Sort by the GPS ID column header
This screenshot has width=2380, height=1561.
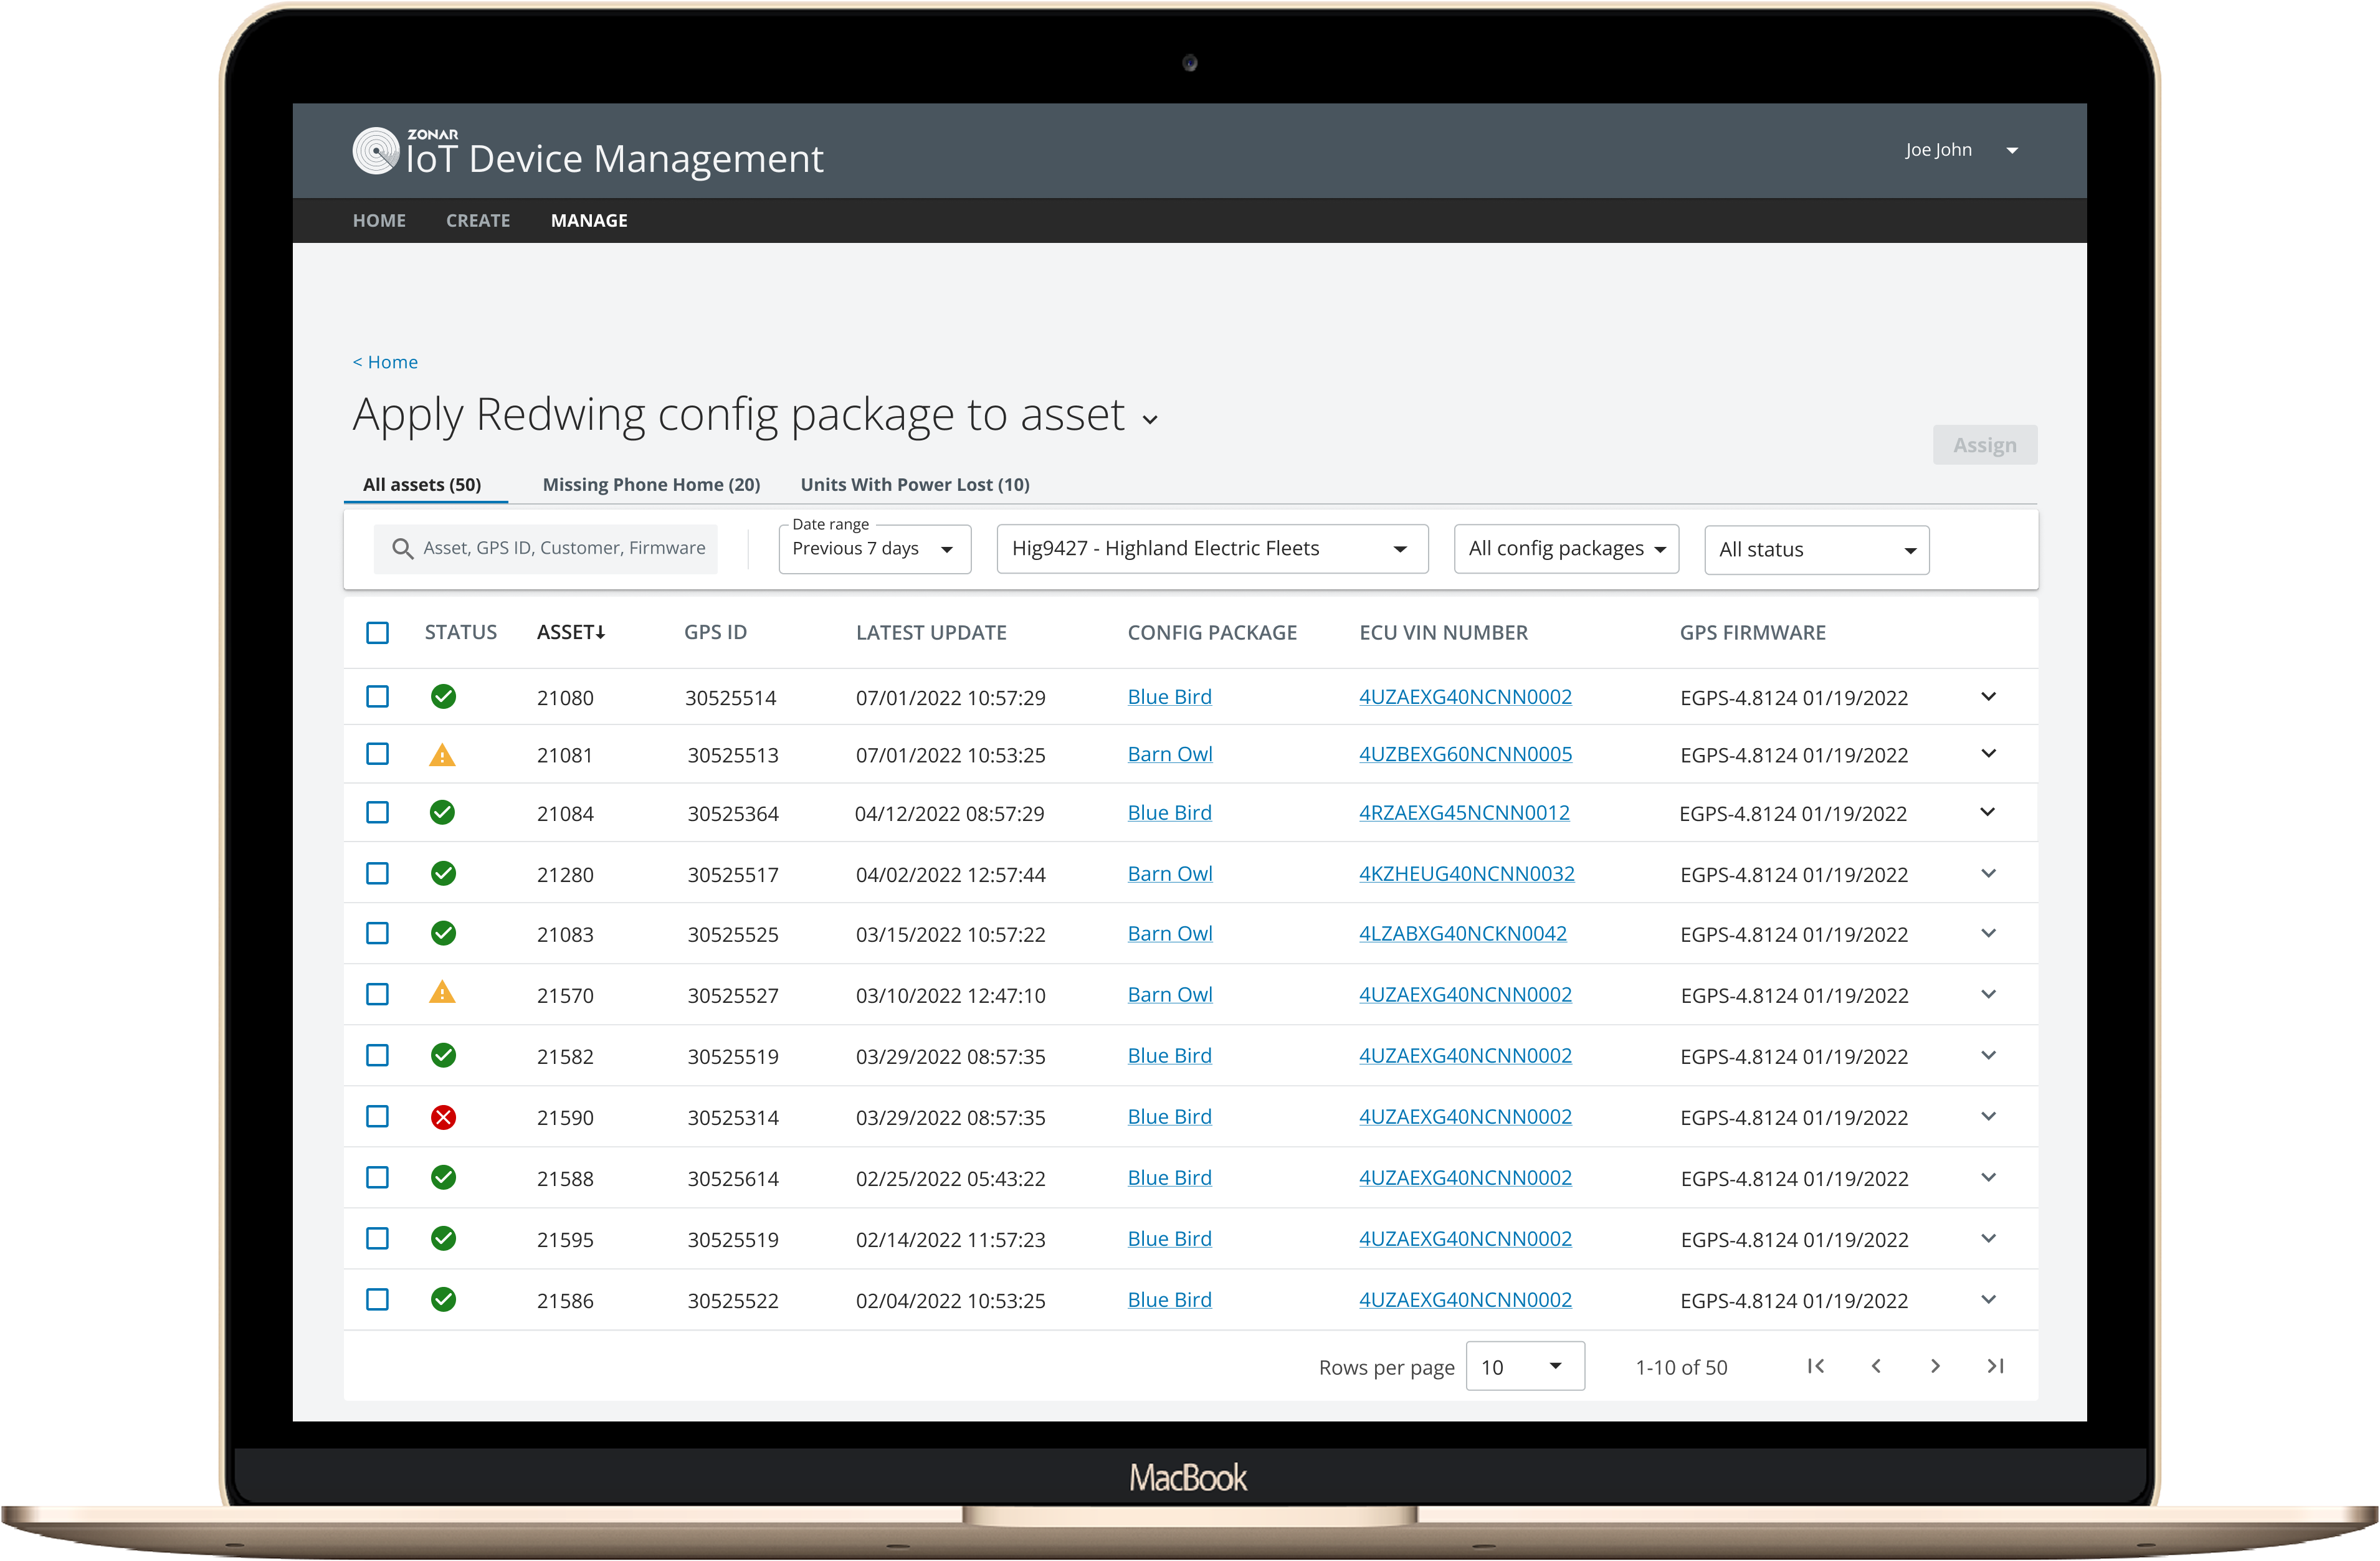pyautogui.click(x=715, y=633)
